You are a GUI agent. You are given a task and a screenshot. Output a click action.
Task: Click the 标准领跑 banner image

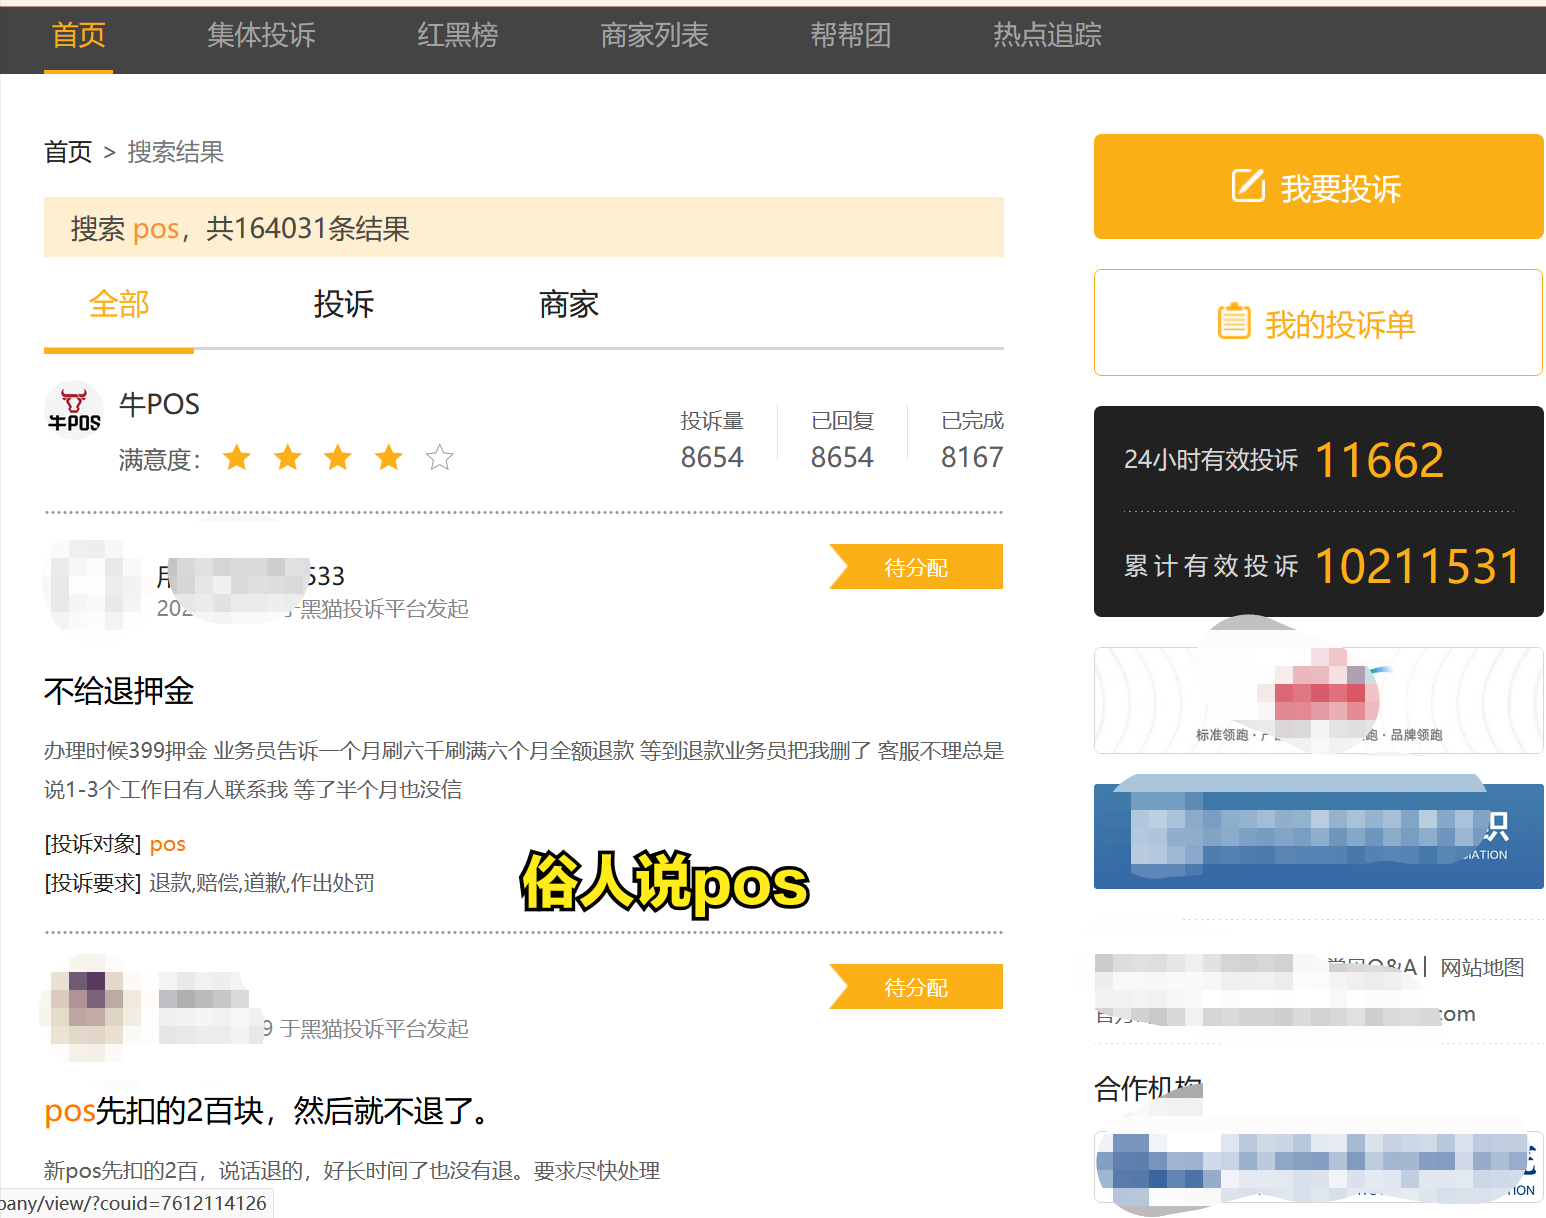pyautogui.click(x=1318, y=700)
